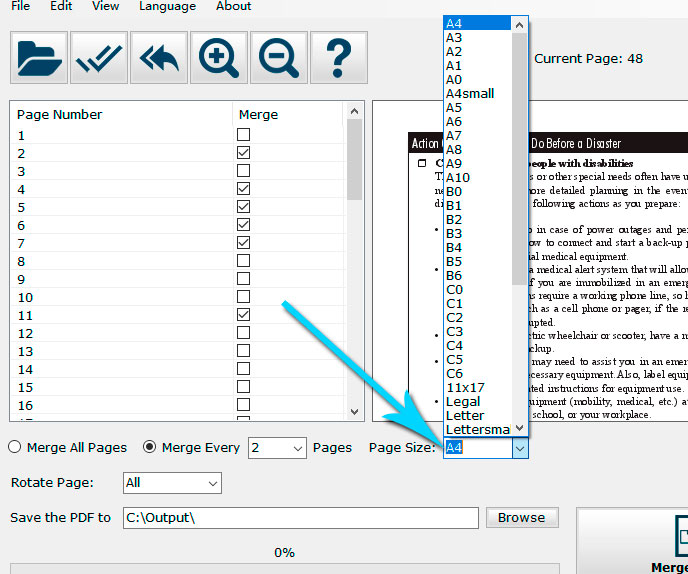Open help with the question mark icon
Screen dimensions: 688x574
tap(339, 57)
